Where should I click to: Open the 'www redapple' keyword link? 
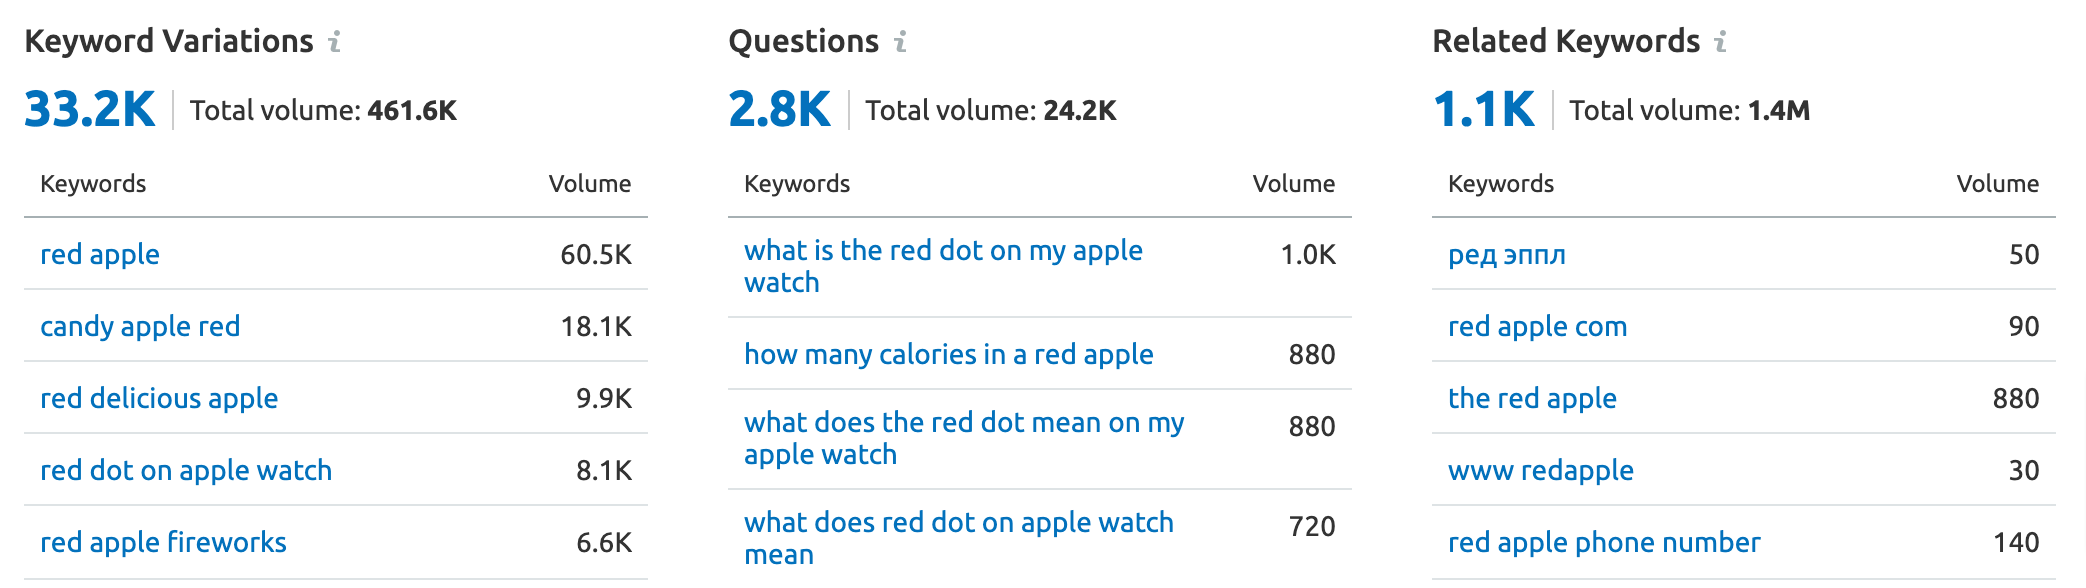point(1541,470)
